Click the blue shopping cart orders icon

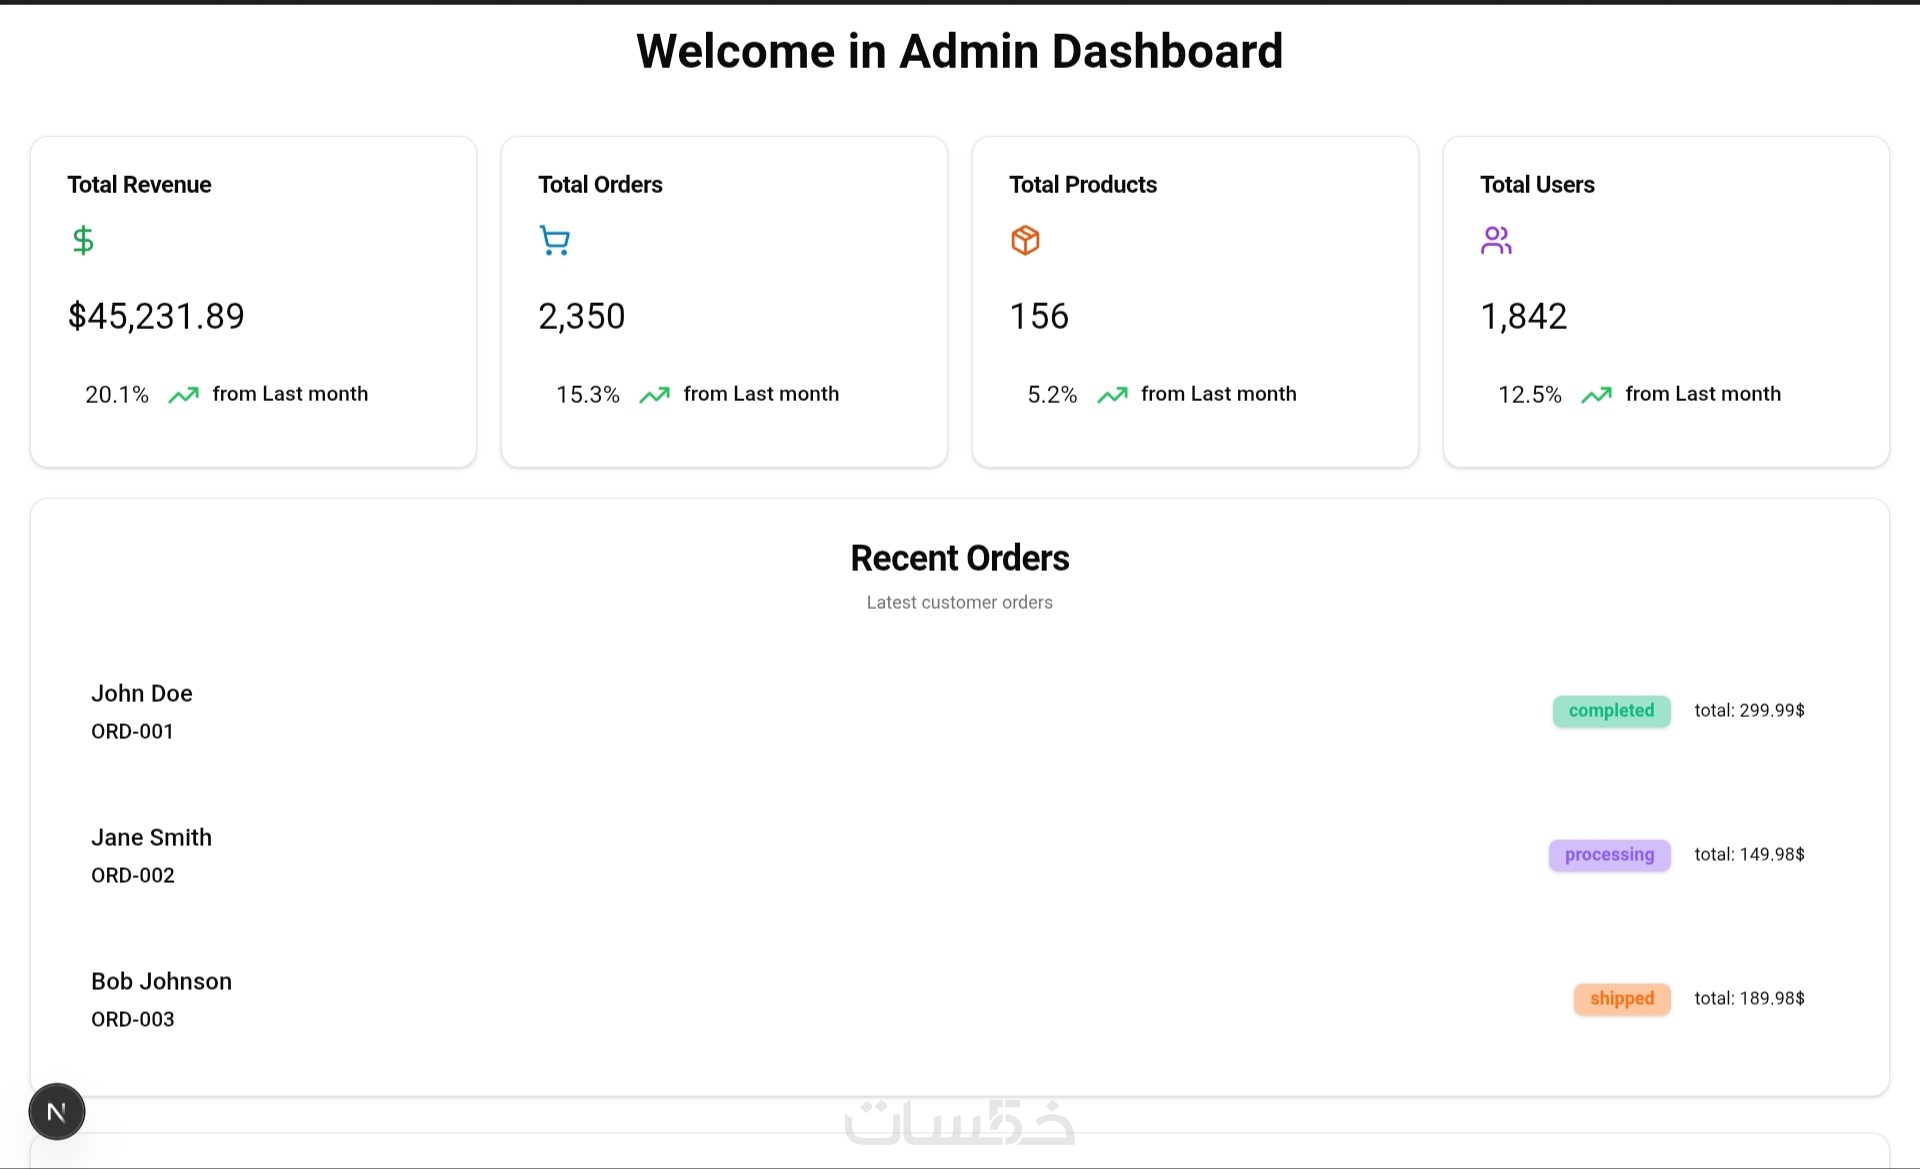[554, 240]
